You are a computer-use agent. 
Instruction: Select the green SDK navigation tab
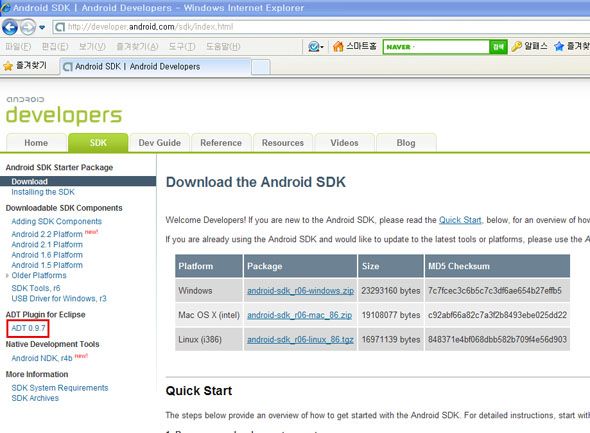coord(98,143)
